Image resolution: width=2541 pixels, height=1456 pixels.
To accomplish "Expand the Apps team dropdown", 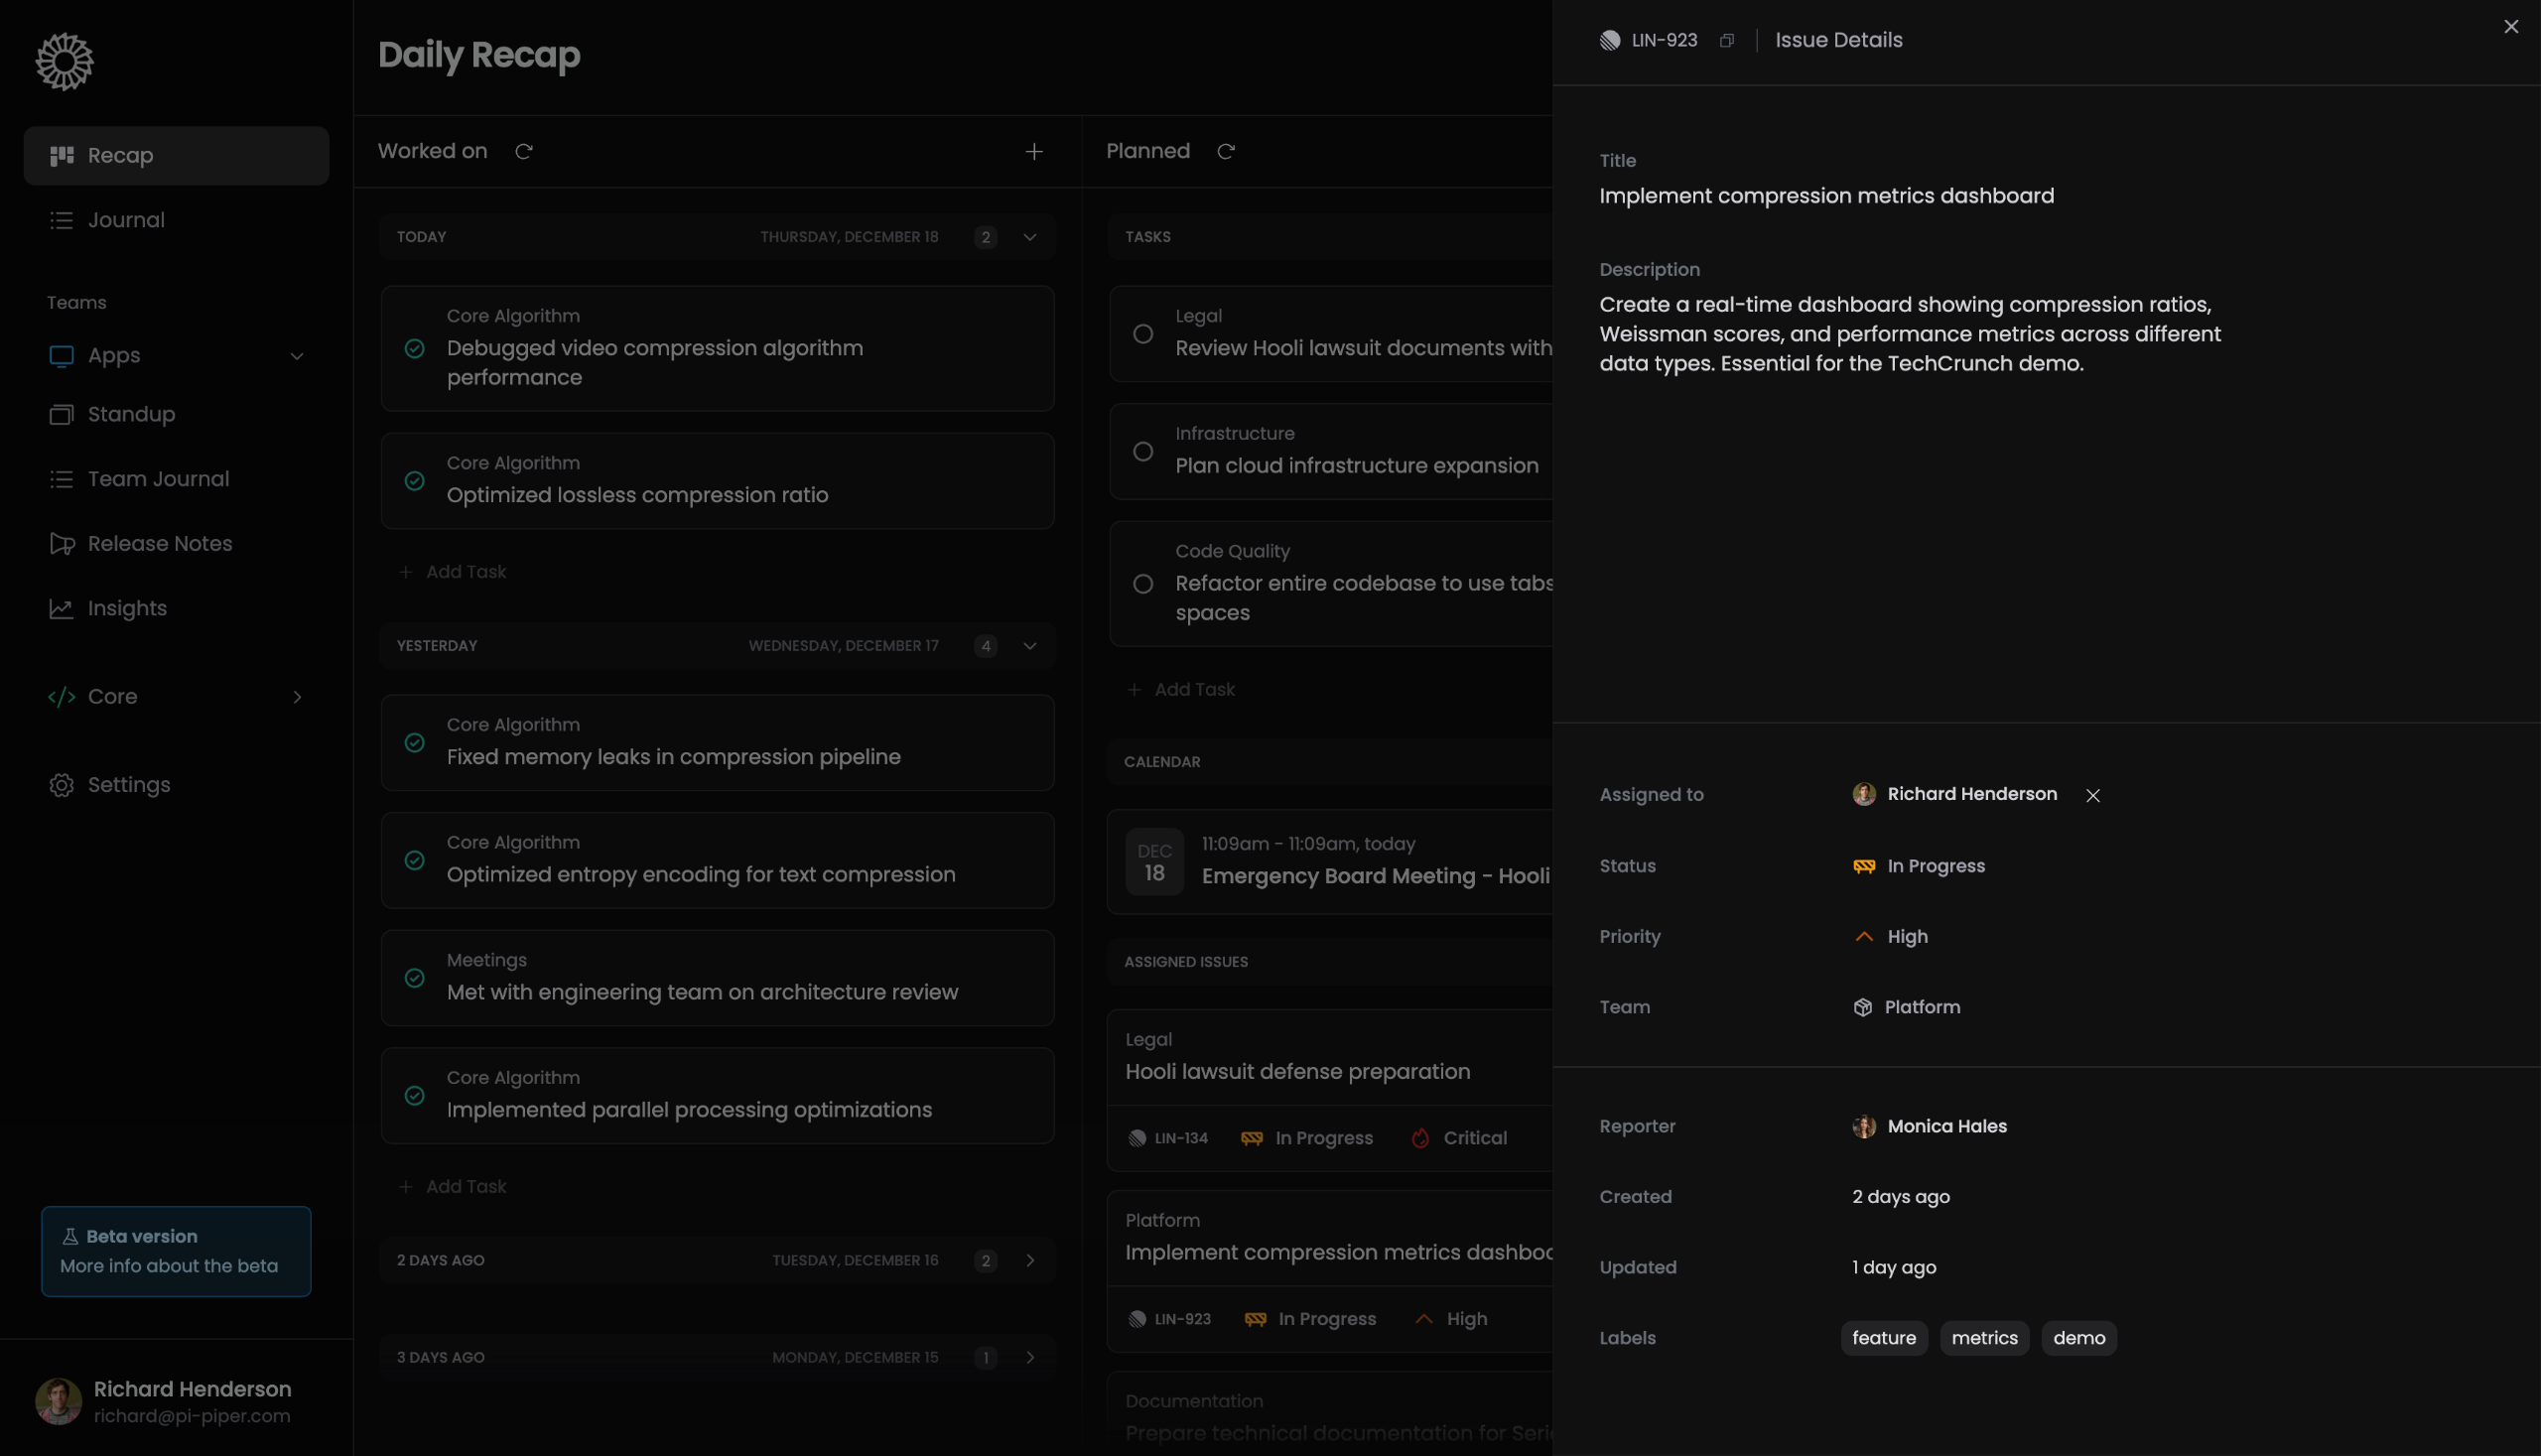I will 297,356.
